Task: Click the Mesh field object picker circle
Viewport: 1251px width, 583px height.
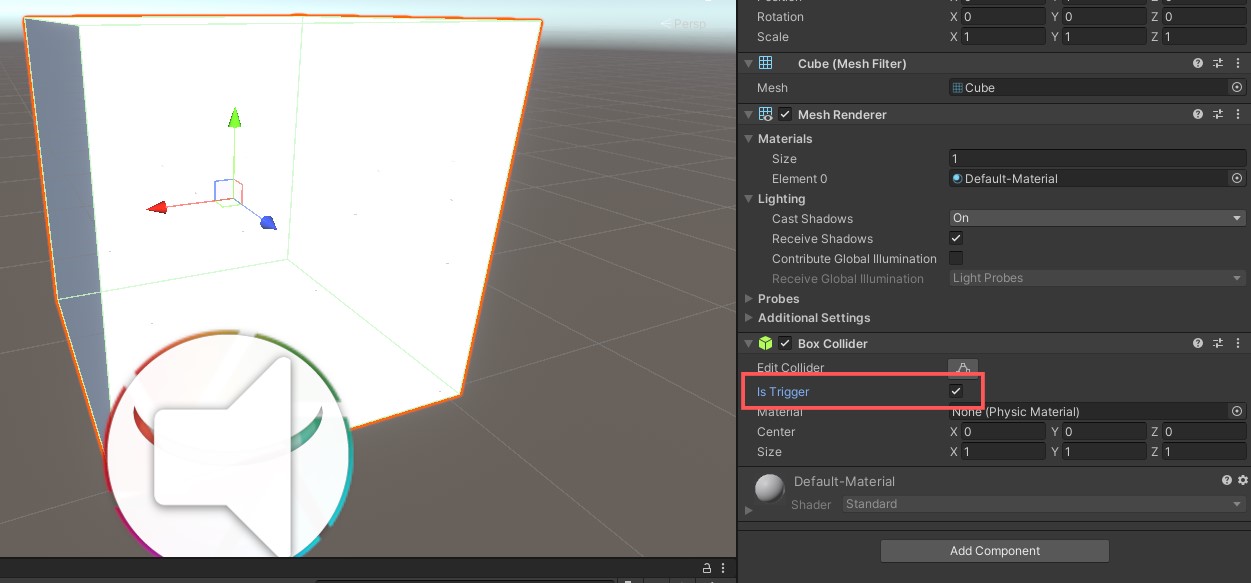Action: click(1237, 88)
